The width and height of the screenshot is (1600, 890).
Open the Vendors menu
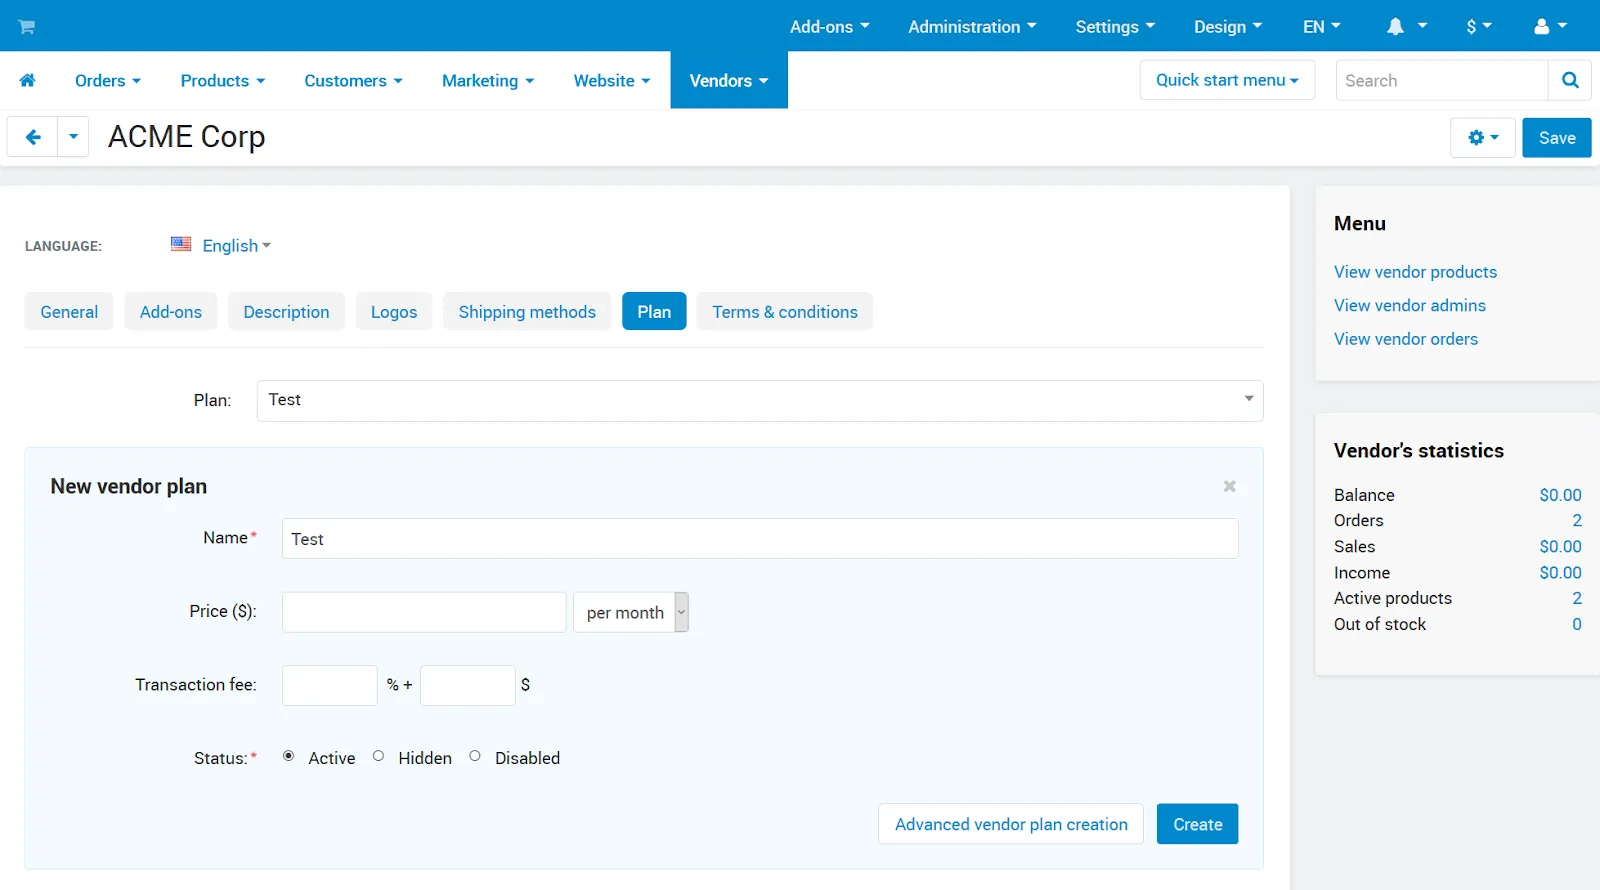pyautogui.click(x=729, y=80)
